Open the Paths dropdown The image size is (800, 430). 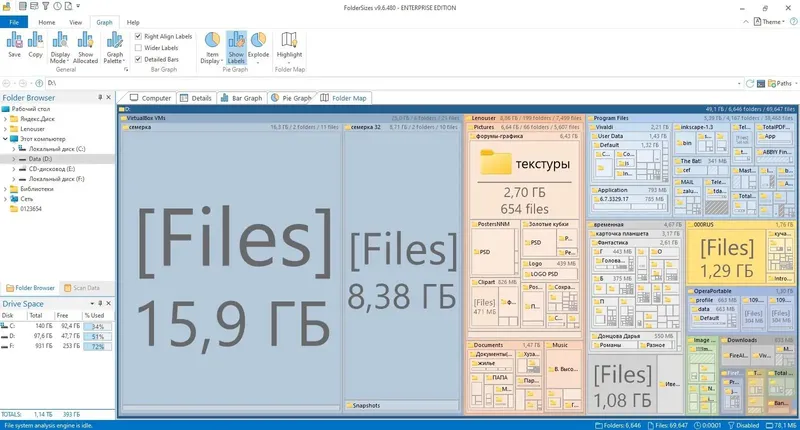click(x=783, y=83)
